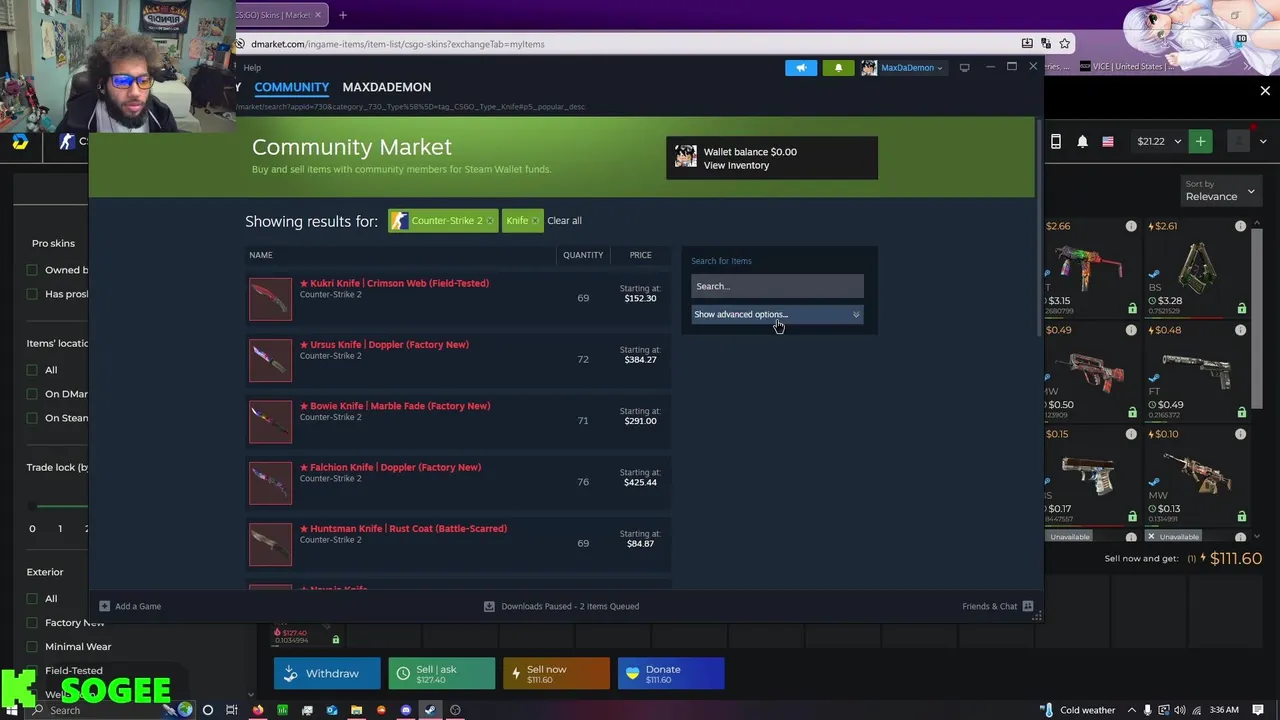The height and width of the screenshot is (720, 1280).
Task: Open Steam from the Windows taskbar
Action: tap(430, 711)
